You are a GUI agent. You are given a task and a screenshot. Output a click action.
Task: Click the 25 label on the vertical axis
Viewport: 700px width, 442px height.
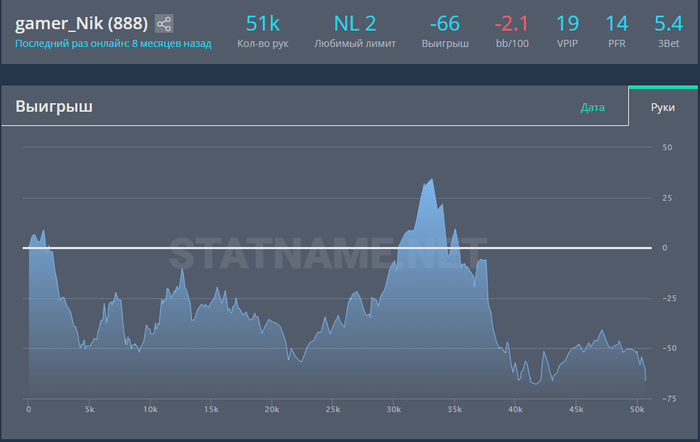pos(666,197)
